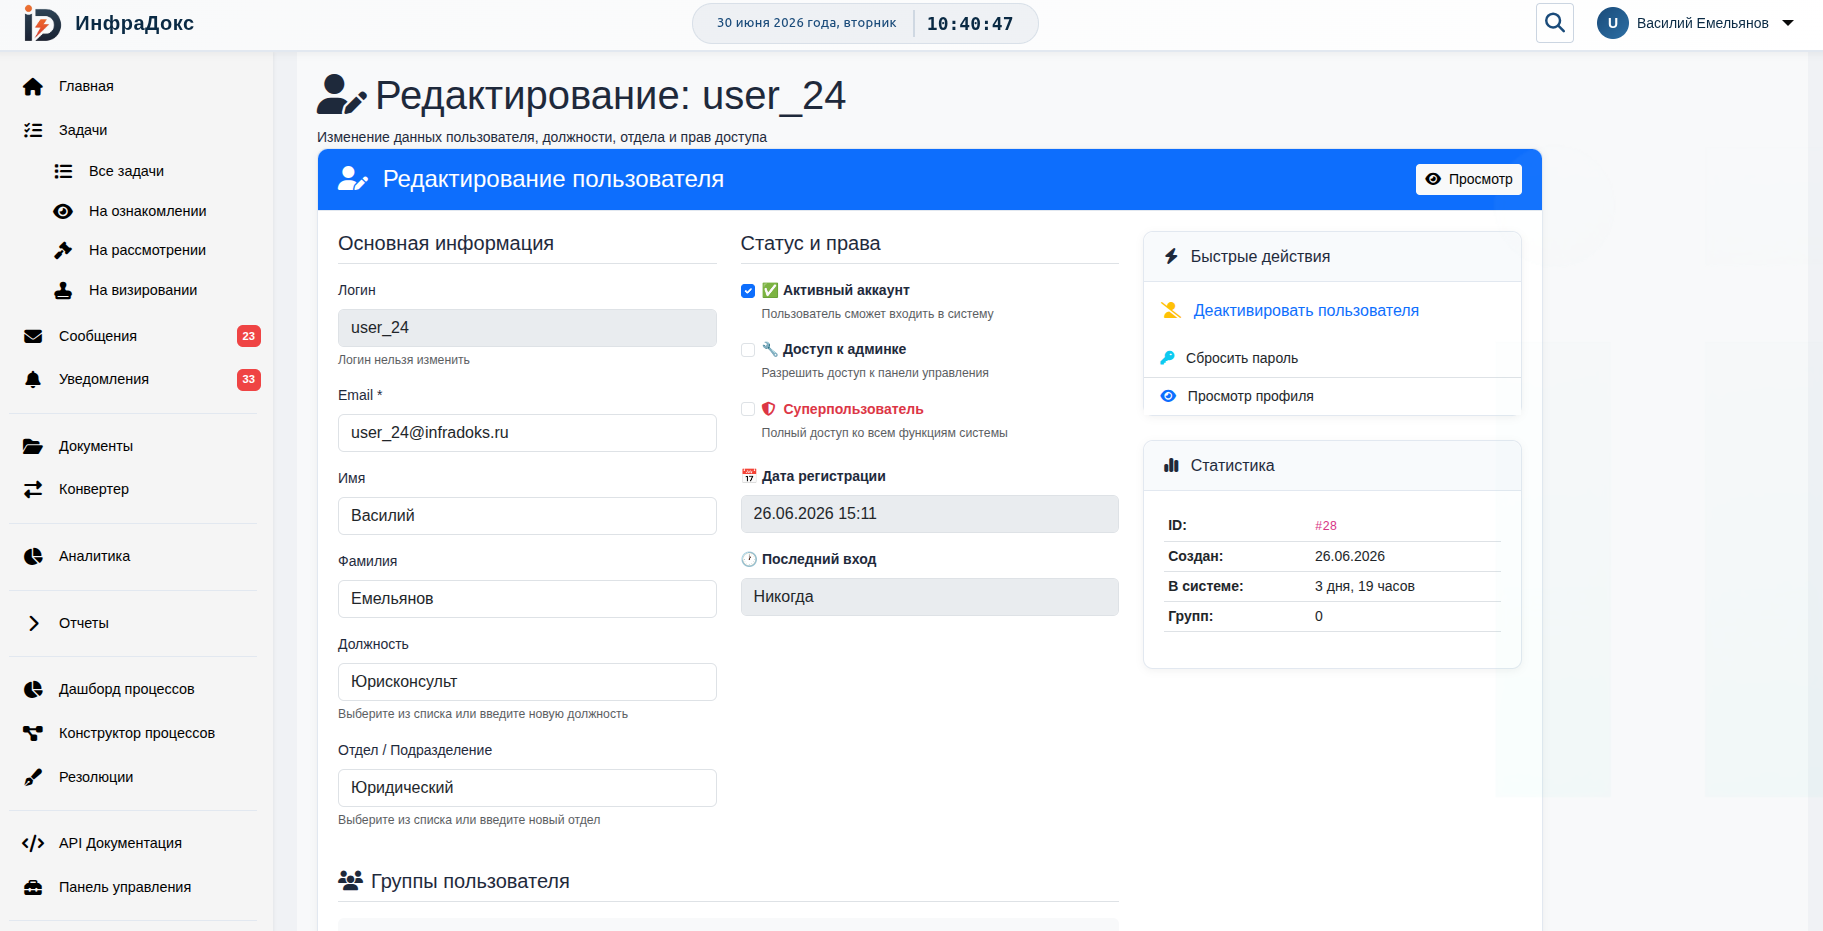This screenshot has height=931, width=1823.
Task: Click the Панель управления toolbox icon
Action: pyautogui.click(x=33, y=887)
